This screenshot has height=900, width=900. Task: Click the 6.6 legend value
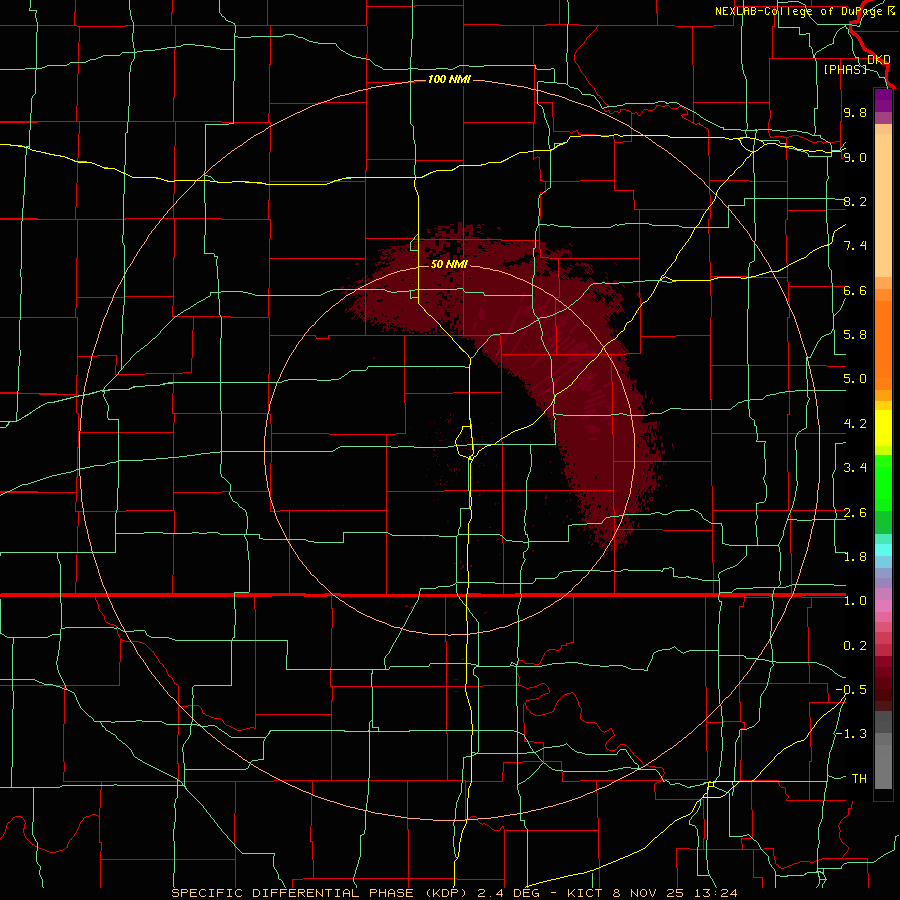[855, 290]
